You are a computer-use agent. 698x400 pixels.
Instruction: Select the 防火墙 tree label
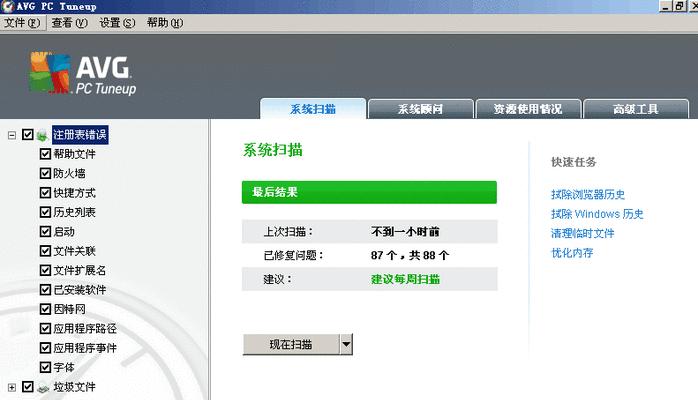[69, 173]
